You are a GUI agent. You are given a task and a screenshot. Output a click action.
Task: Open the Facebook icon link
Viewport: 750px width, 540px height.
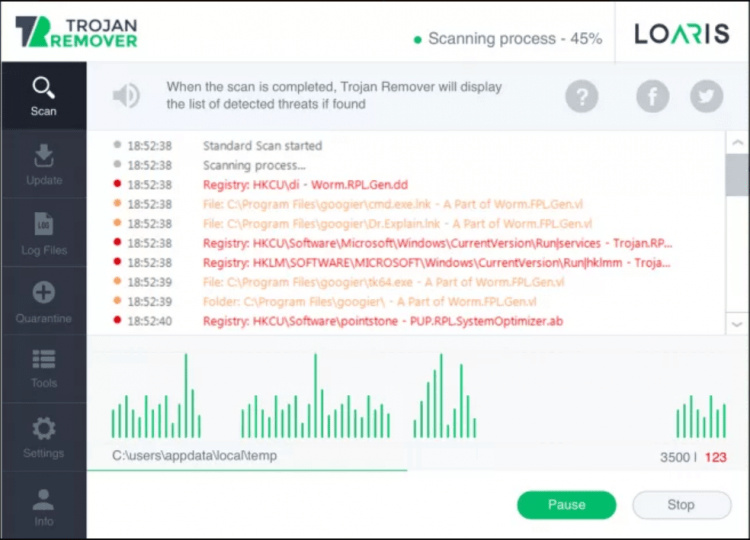click(x=652, y=96)
